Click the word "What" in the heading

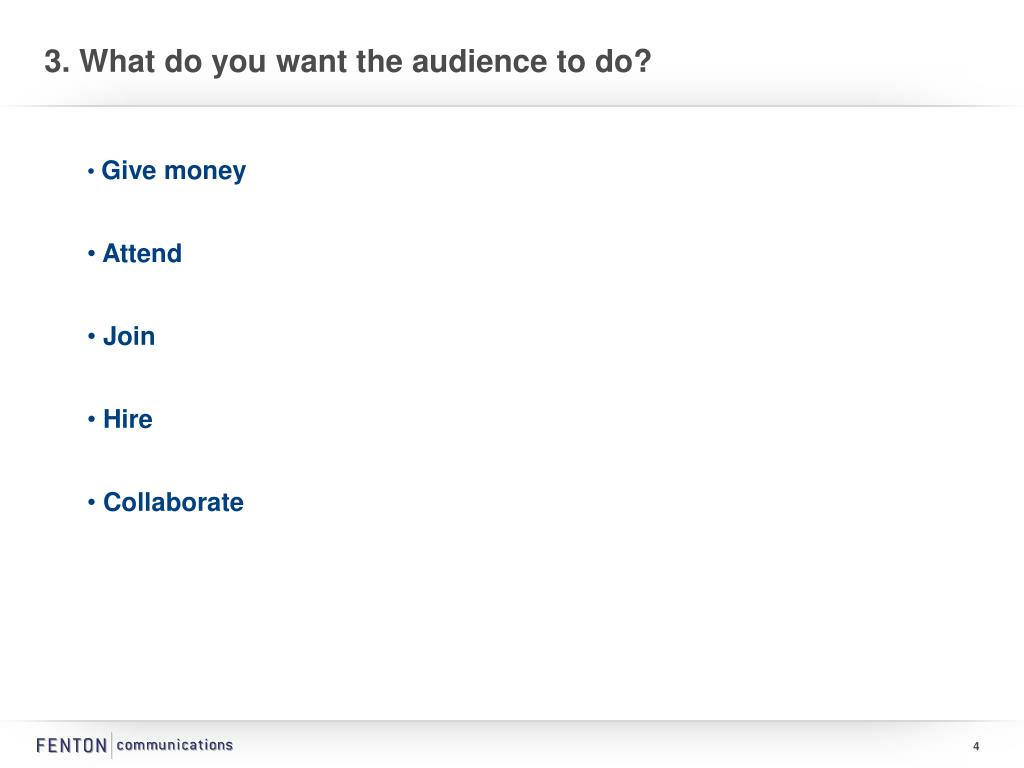pos(118,61)
